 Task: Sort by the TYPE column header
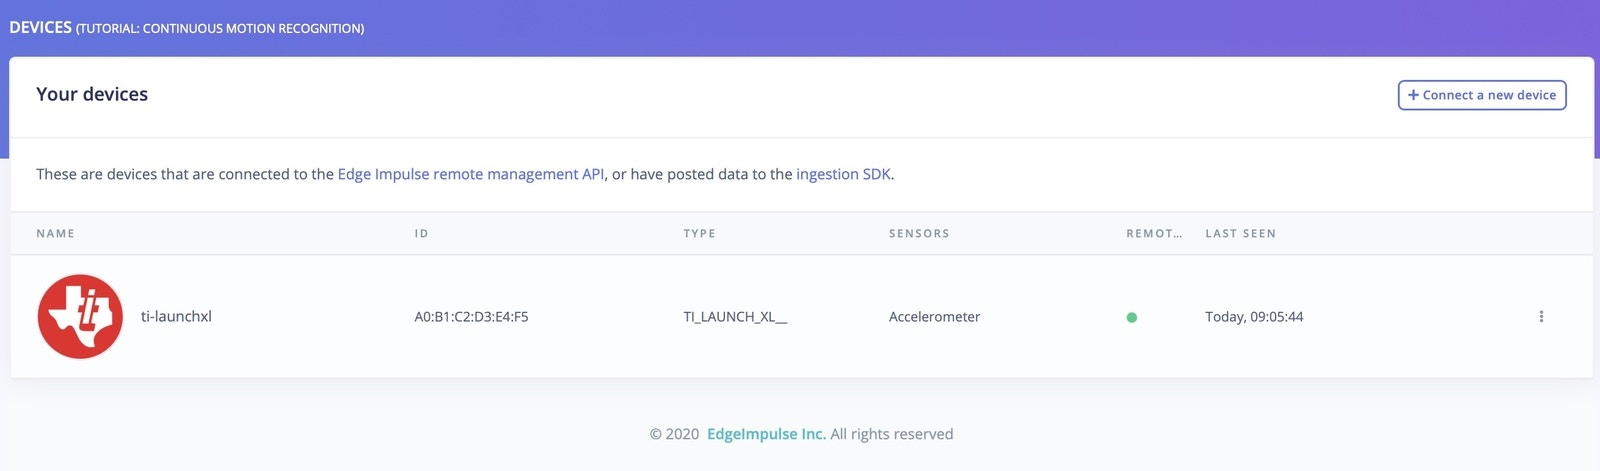[x=699, y=233]
